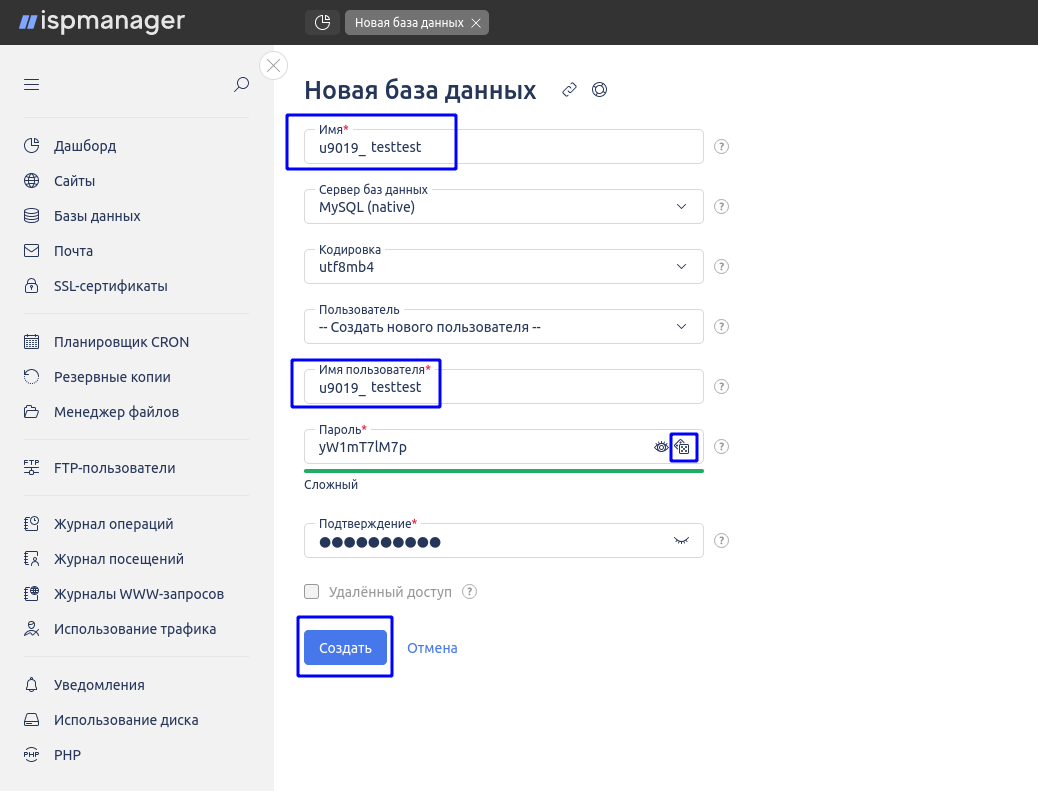Click the Журнал посещений icon
This screenshot has width=1038, height=791.
click(31, 559)
